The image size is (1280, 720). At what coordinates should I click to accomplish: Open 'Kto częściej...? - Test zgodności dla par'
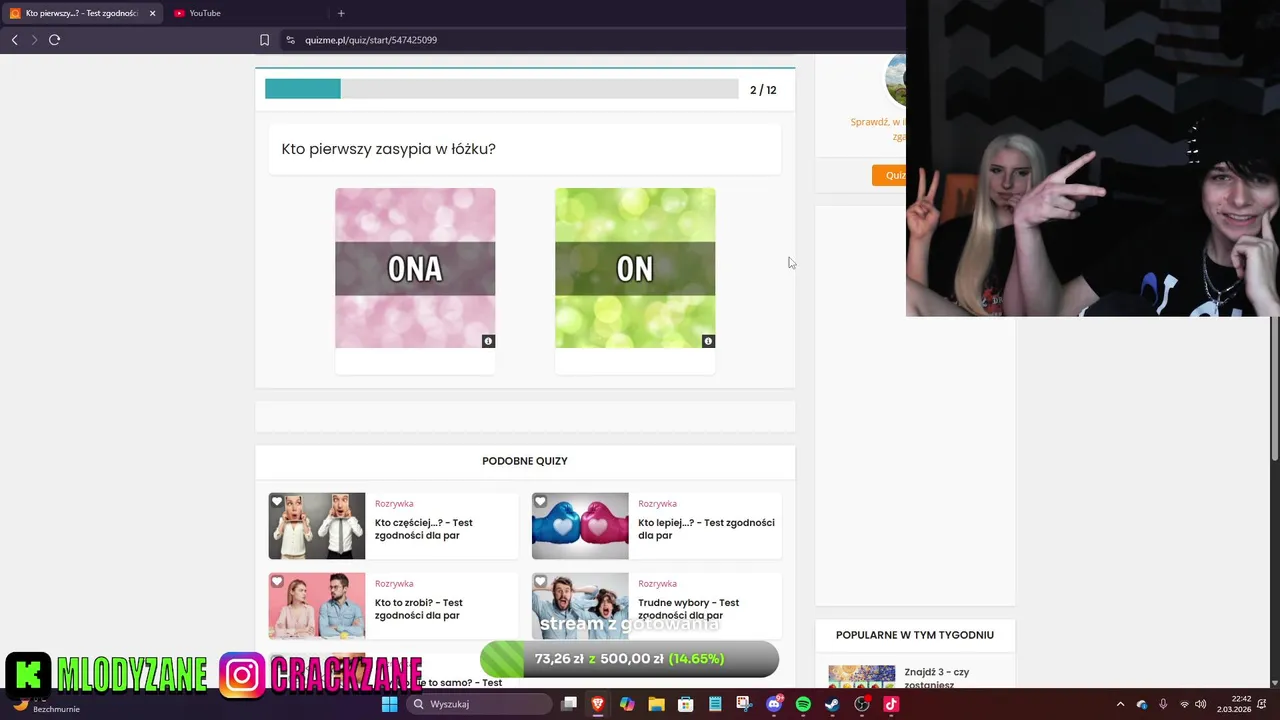click(424, 529)
